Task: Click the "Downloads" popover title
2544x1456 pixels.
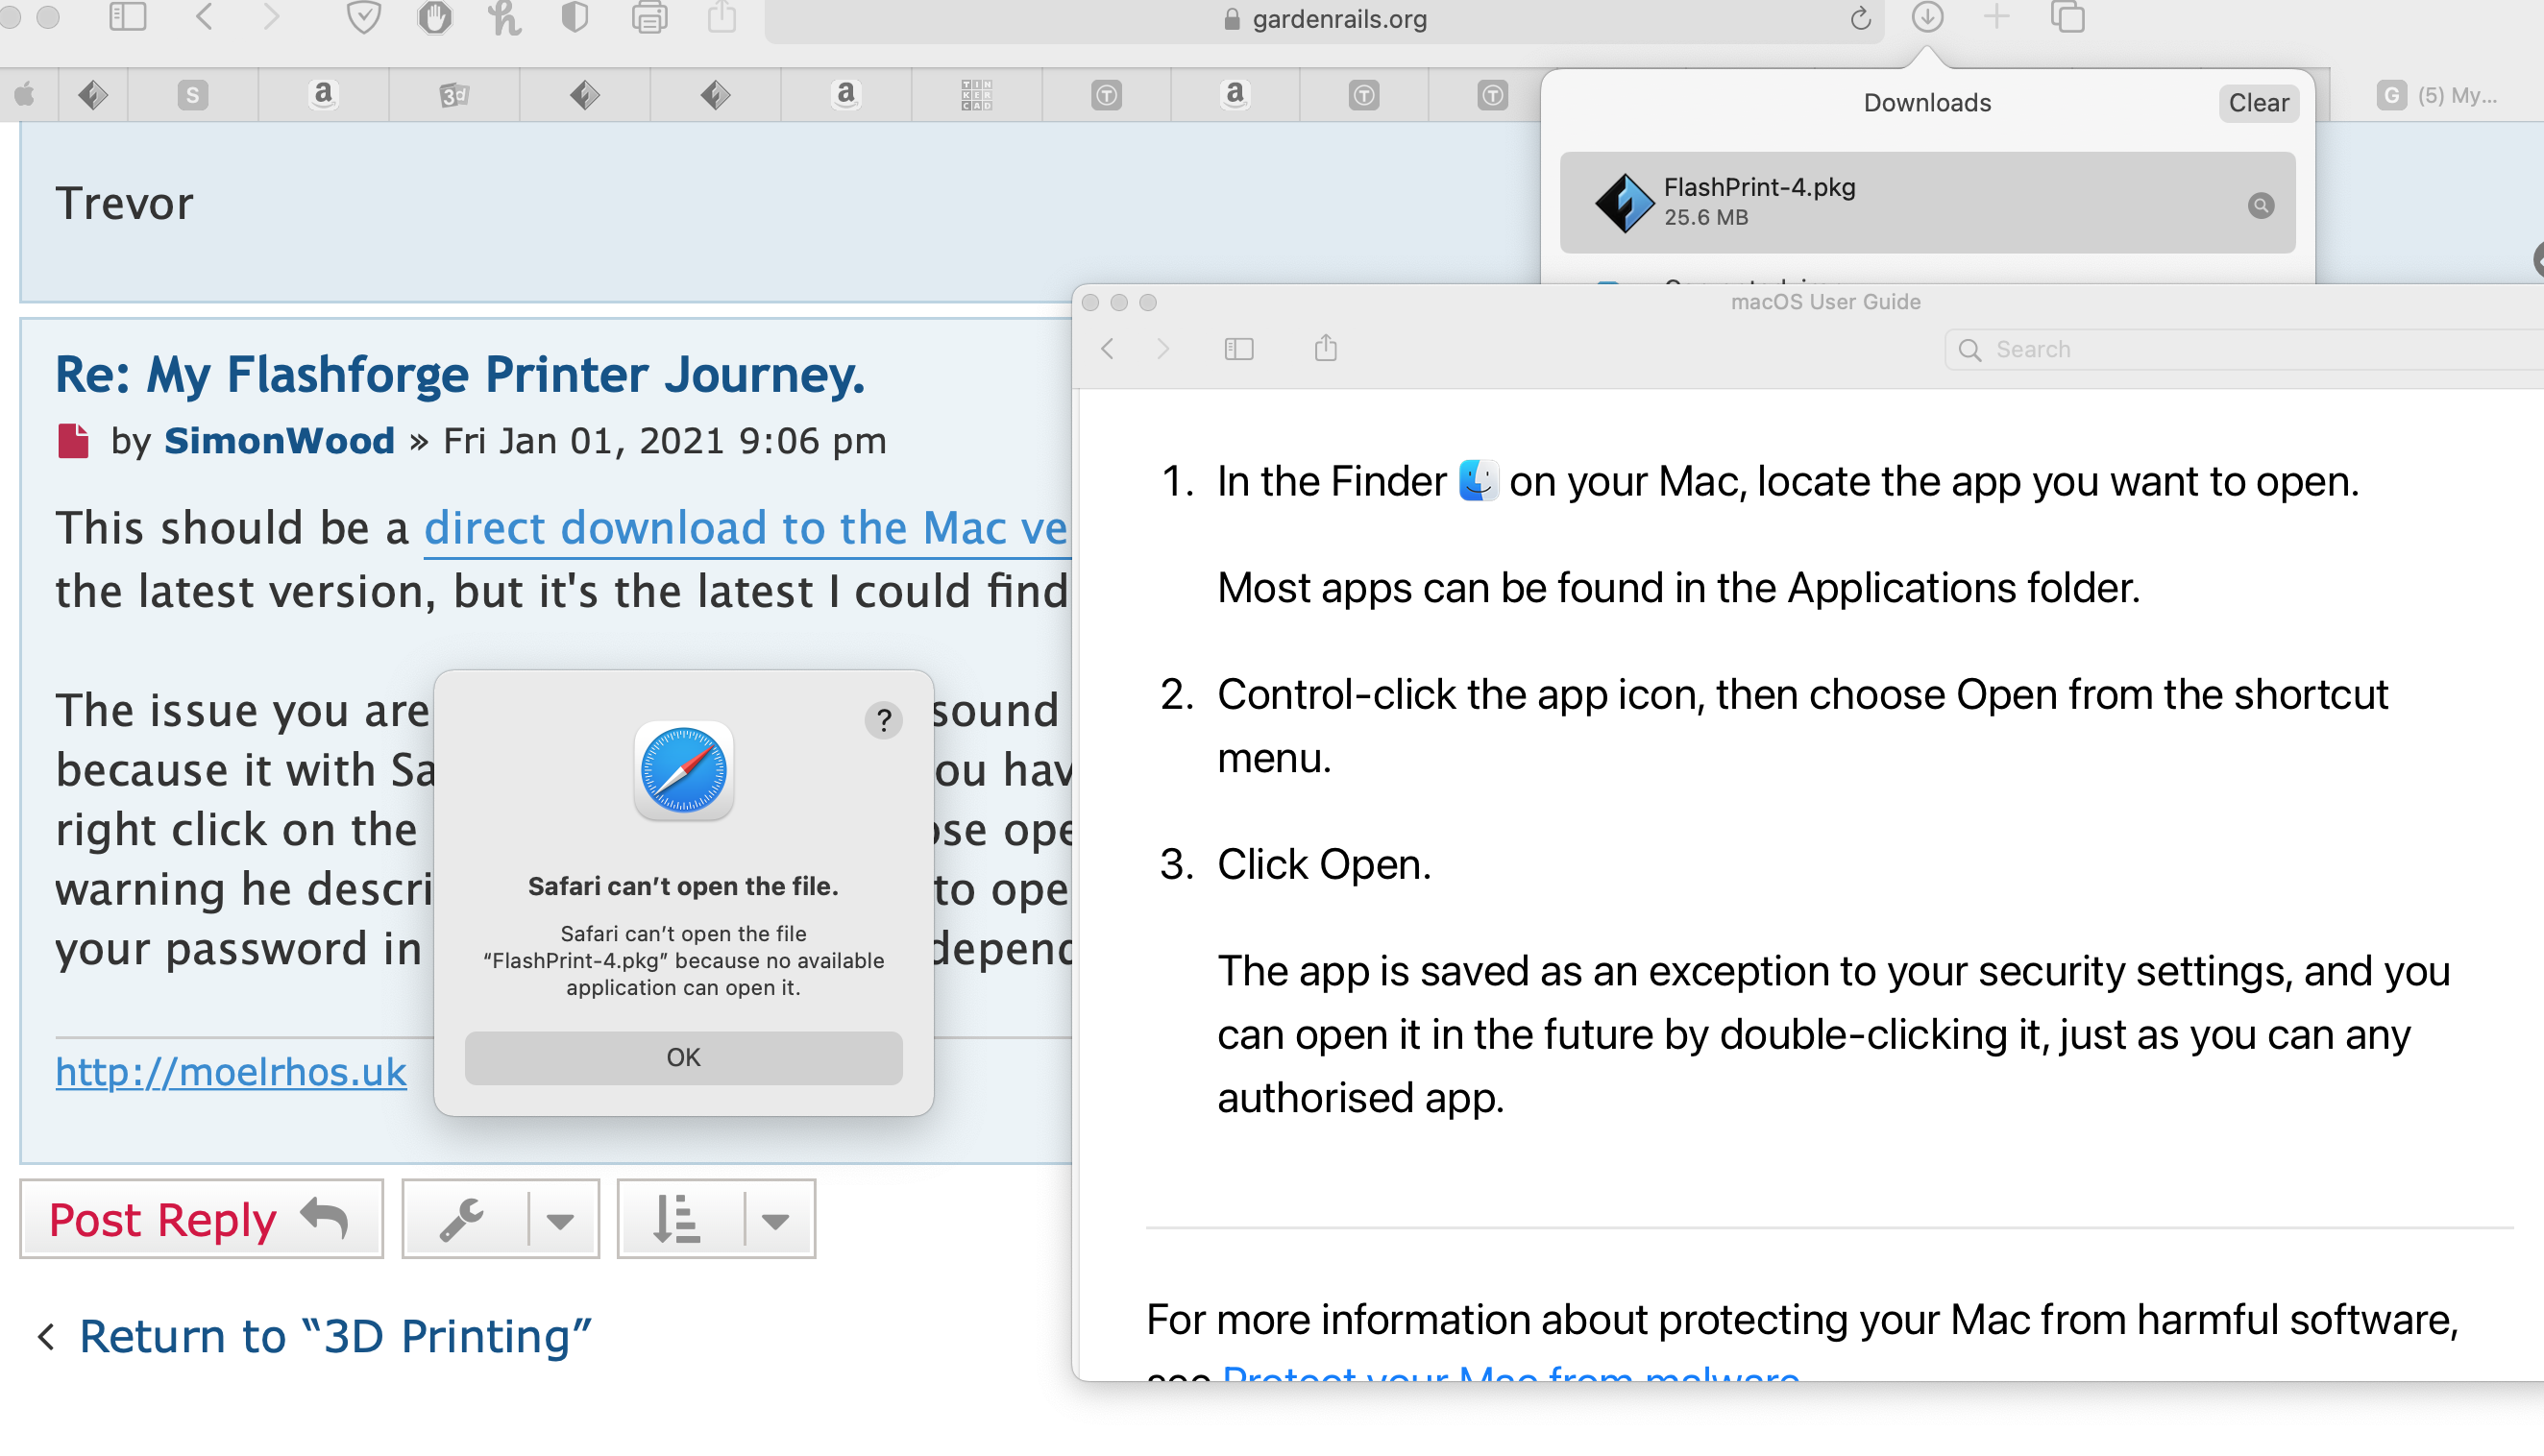Action: click(1927, 103)
